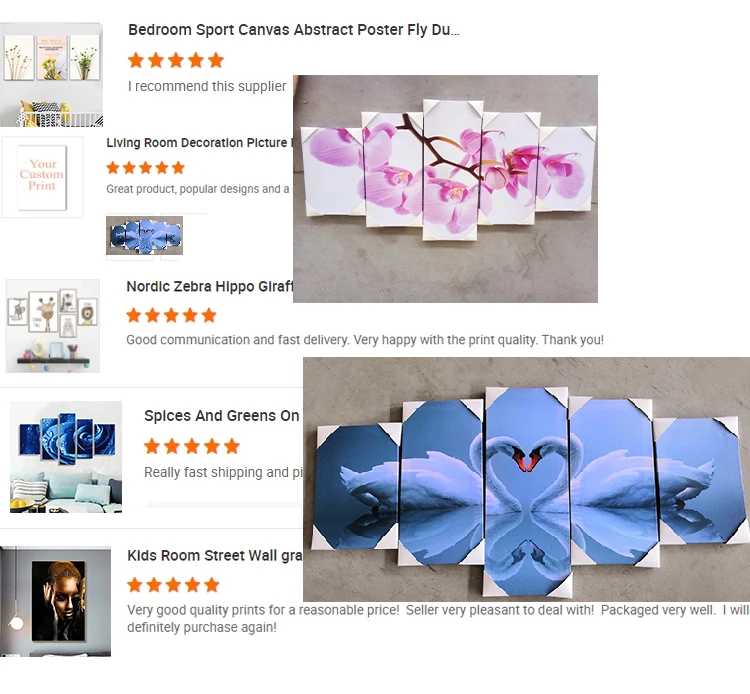Open the Living Room Decoration Picture listing
750x694 pixels.
coord(199,143)
